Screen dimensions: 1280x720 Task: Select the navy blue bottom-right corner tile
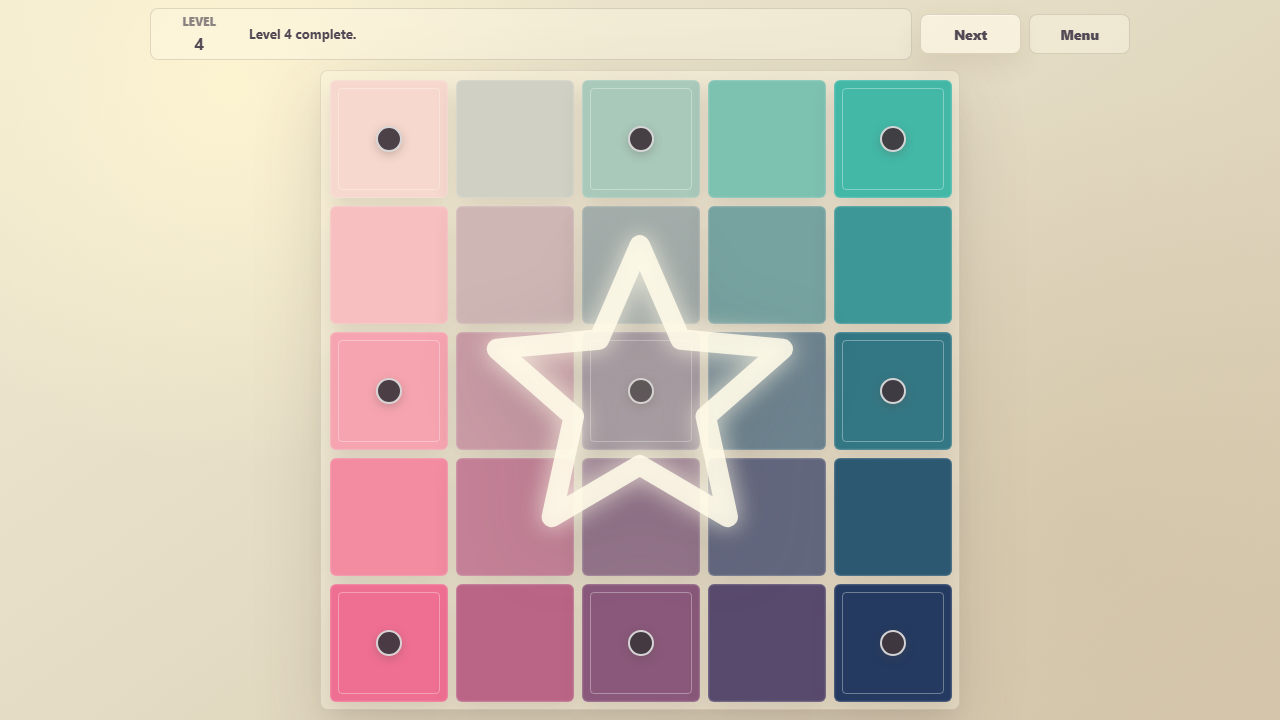coord(893,643)
